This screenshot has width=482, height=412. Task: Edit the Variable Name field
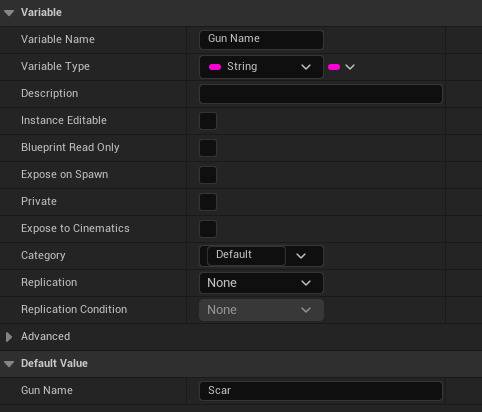pos(261,40)
